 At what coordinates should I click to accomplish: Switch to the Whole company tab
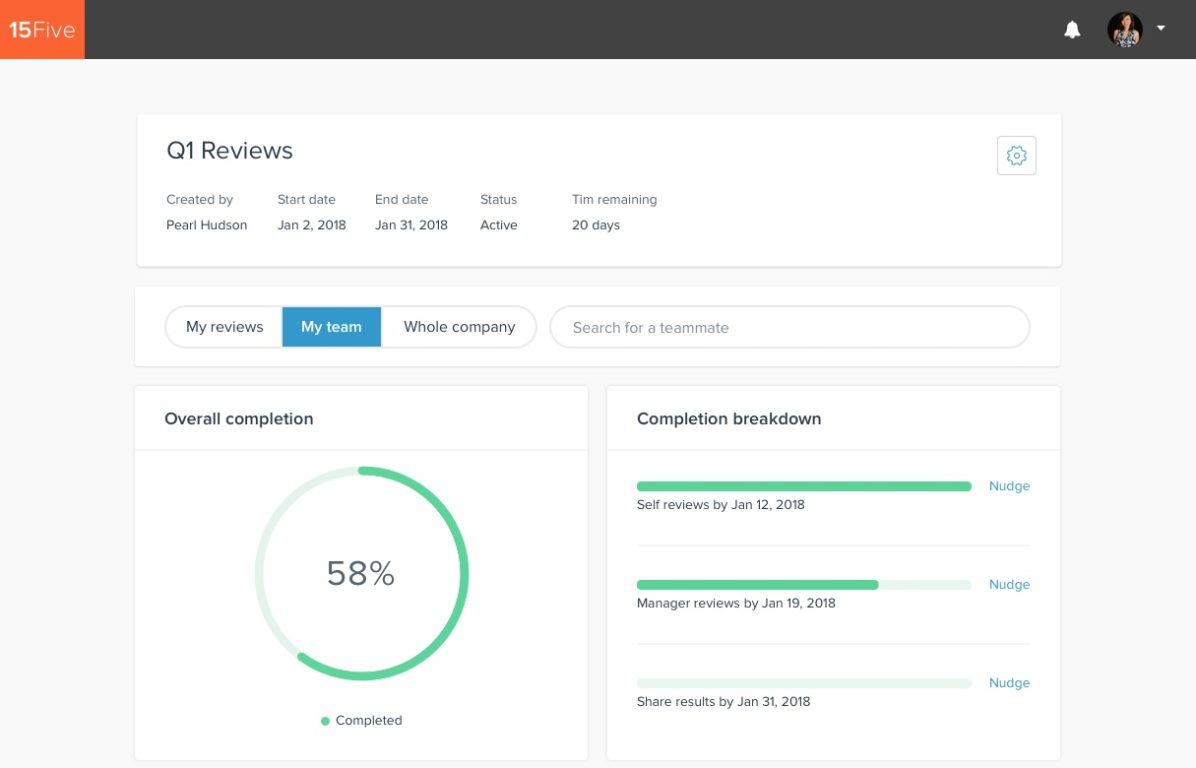coord(459,327)
